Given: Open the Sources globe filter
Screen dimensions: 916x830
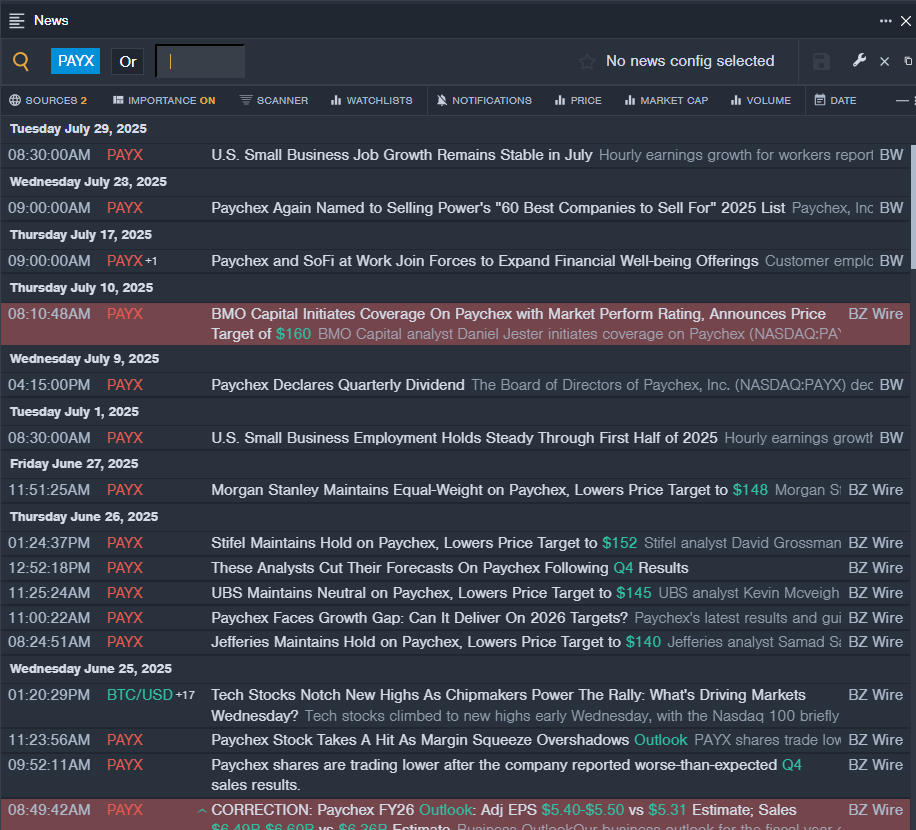Looking at the screenshot, I should point(48,100).
